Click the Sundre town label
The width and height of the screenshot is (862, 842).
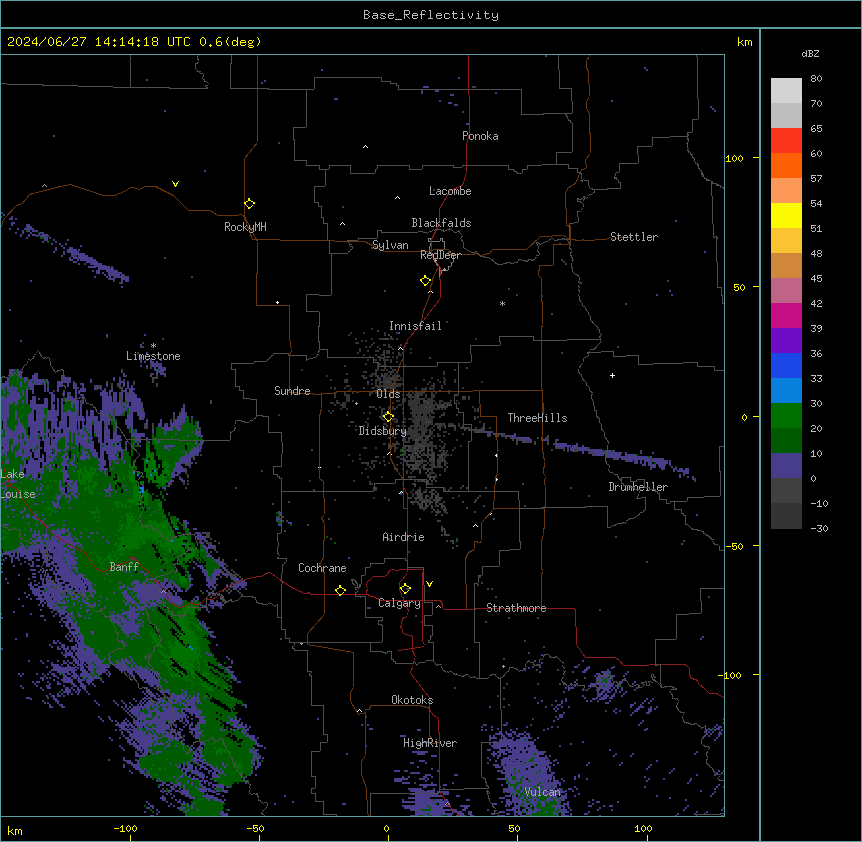292,391
